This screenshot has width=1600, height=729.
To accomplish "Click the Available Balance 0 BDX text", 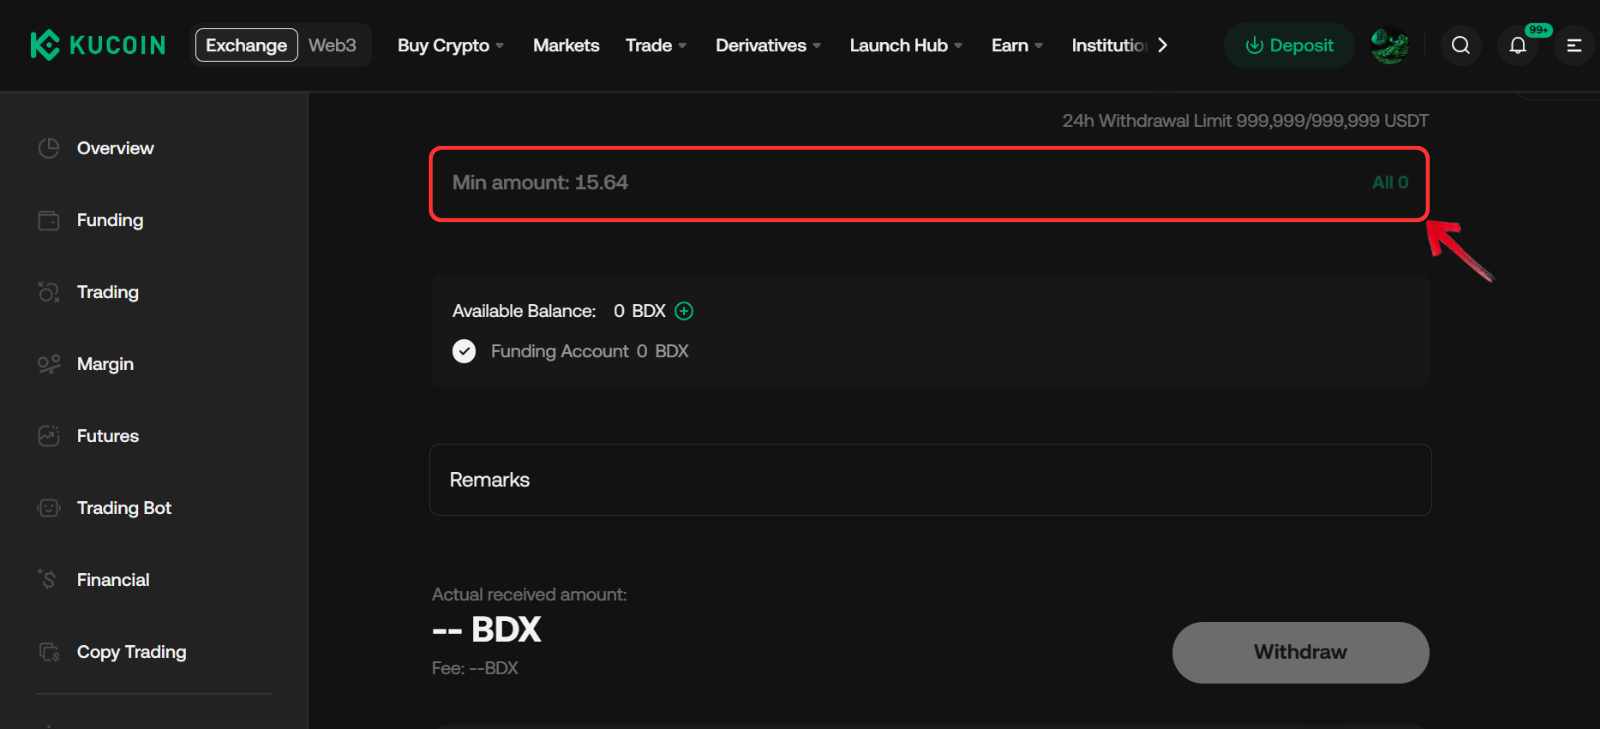I will [559, 311].
